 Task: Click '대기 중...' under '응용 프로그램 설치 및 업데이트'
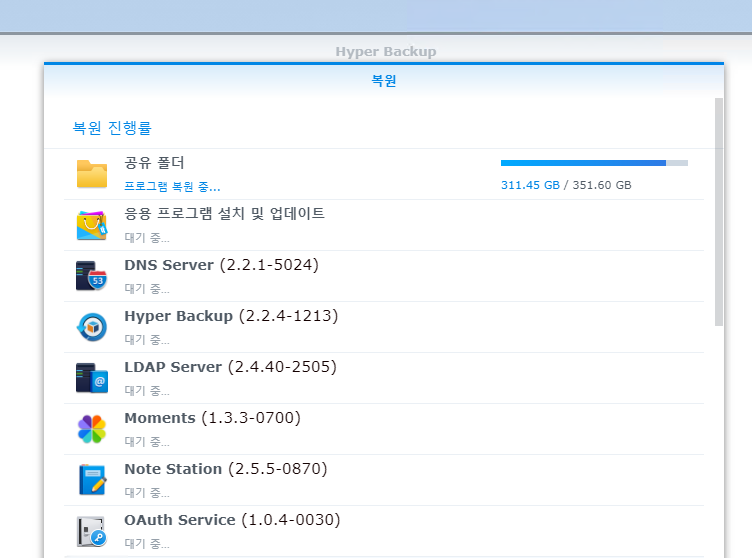tap(147, 237)
